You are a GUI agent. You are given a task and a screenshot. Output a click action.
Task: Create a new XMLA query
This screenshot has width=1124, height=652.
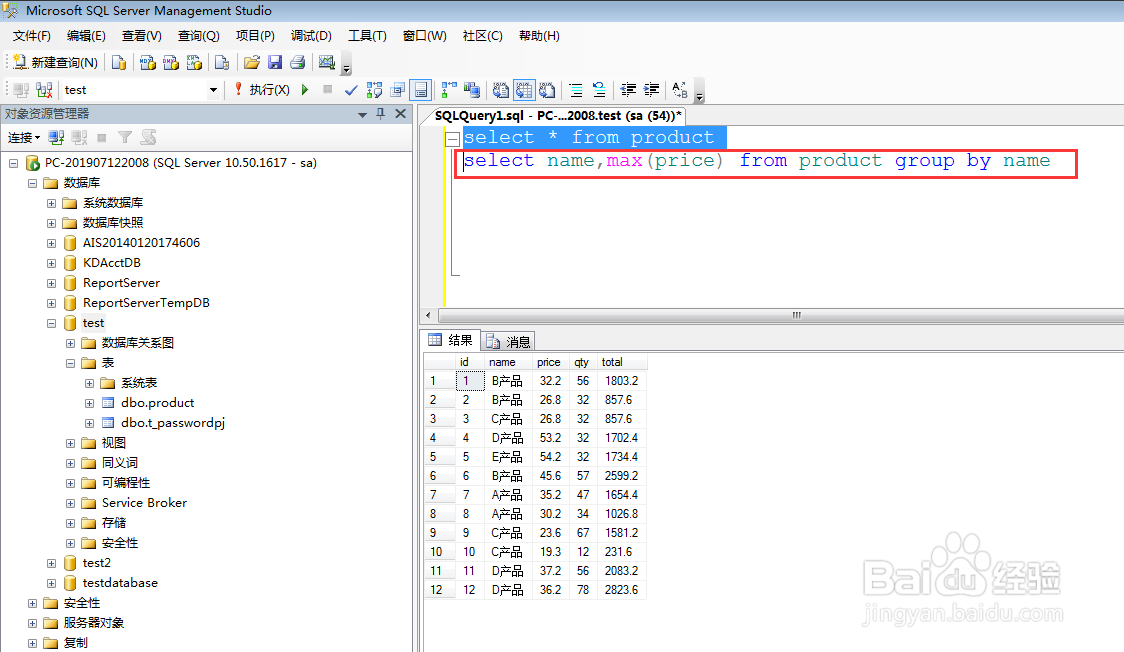point(194,63)
